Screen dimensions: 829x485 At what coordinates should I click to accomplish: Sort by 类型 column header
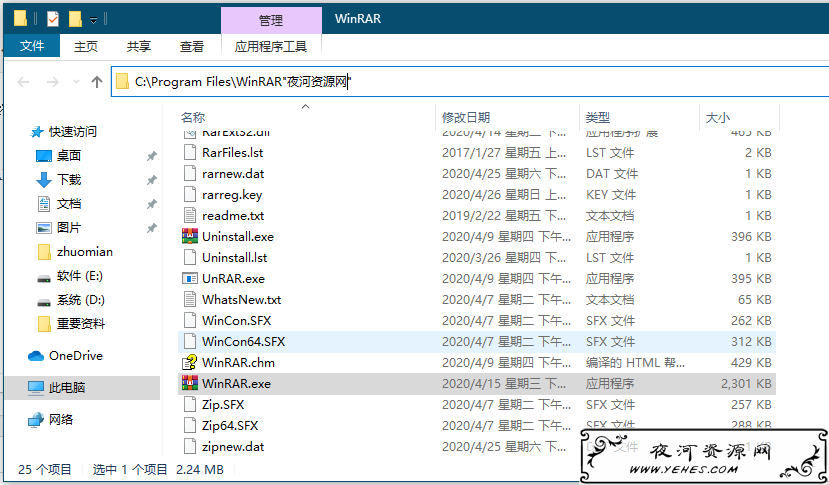tap(597, 117)
